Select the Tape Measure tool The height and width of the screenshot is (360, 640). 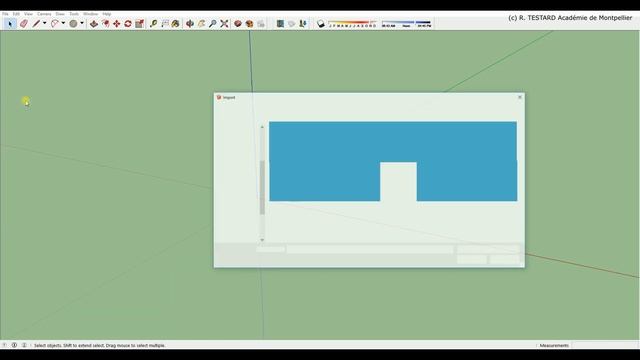tap(153, 24)
